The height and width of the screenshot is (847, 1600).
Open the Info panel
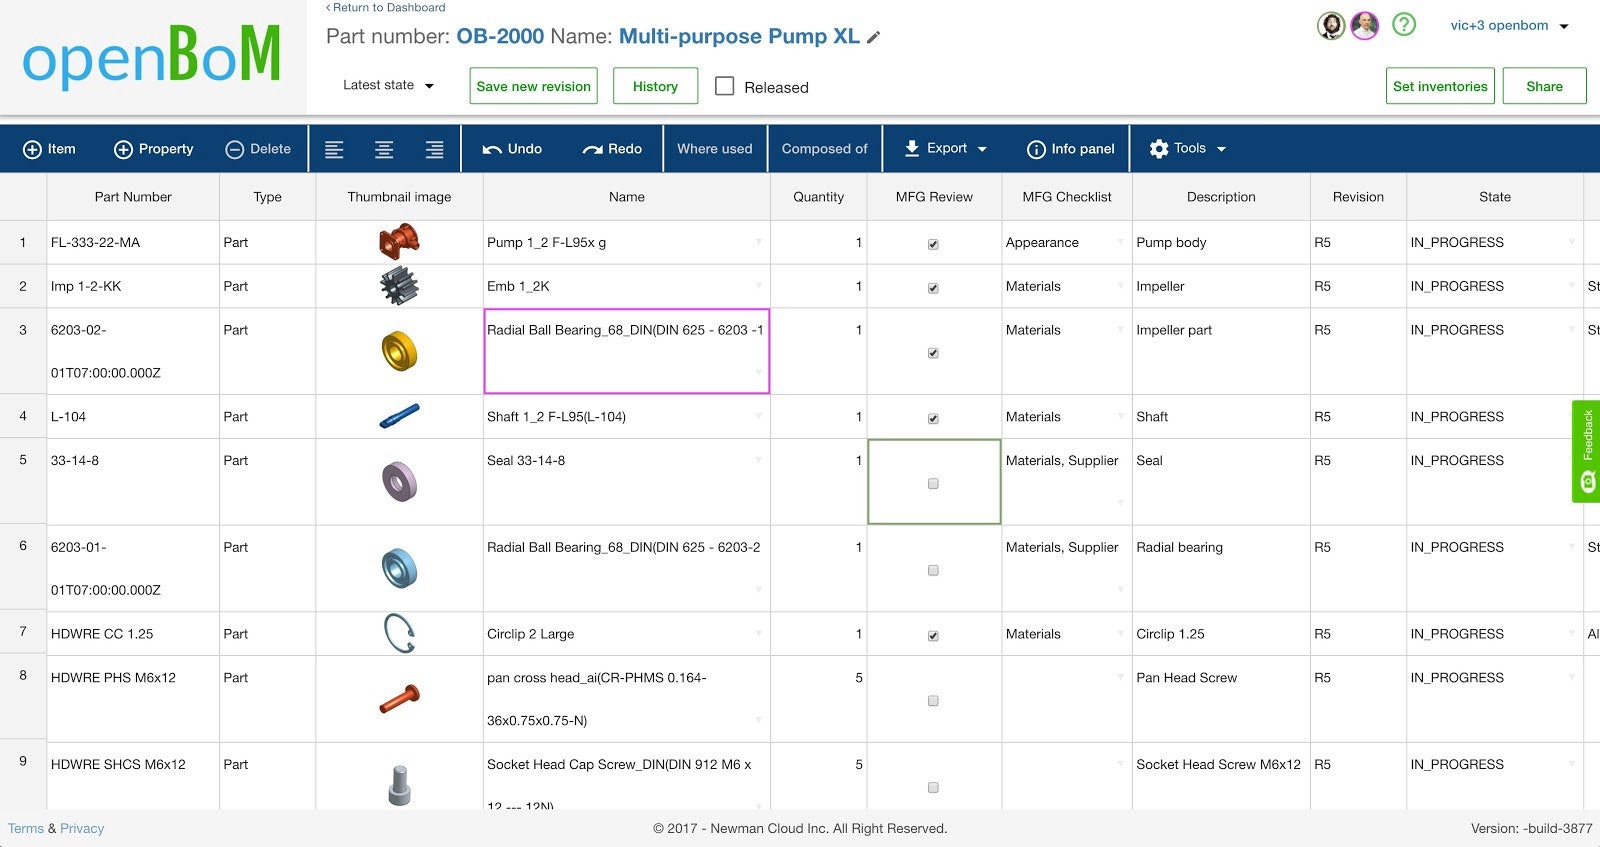(x=1070, y=149)
